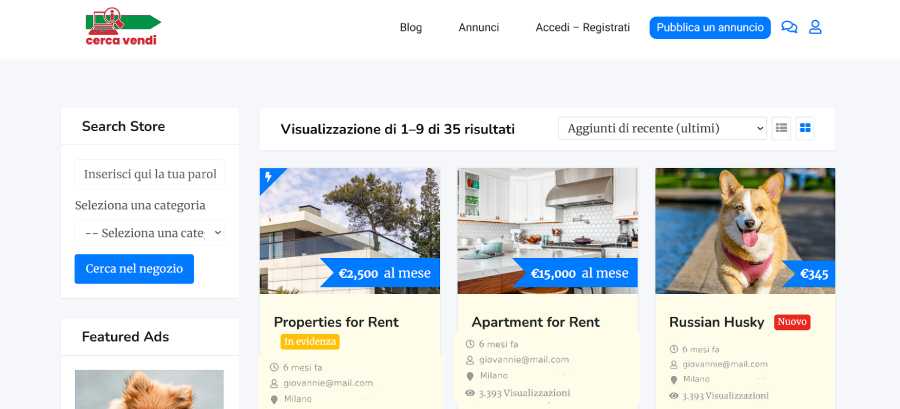This screenshot has height=409, width=900.
Task: Open the Blog menu item
Action: [x=411, y=28]
